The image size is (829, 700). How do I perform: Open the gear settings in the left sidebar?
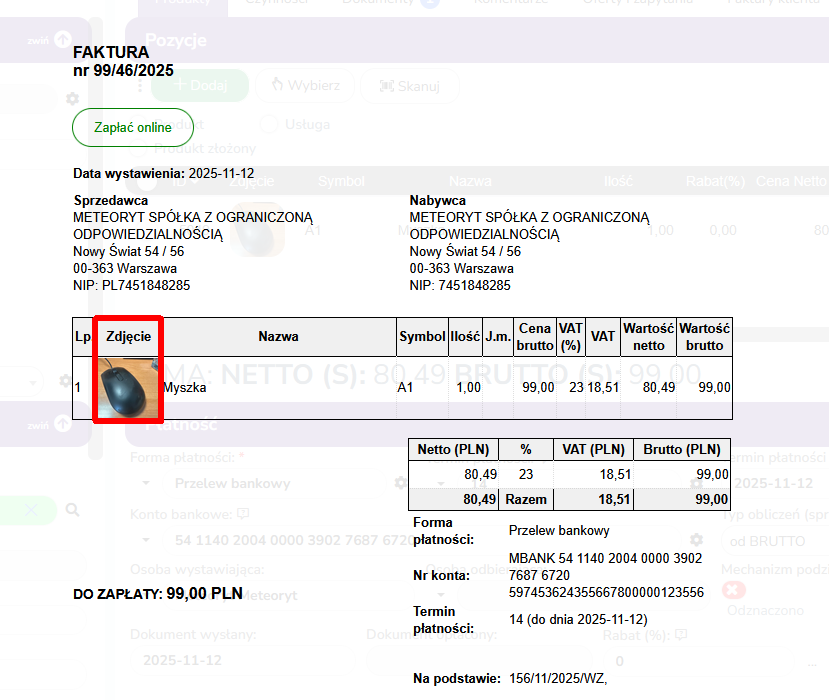(x=72, y=99)
